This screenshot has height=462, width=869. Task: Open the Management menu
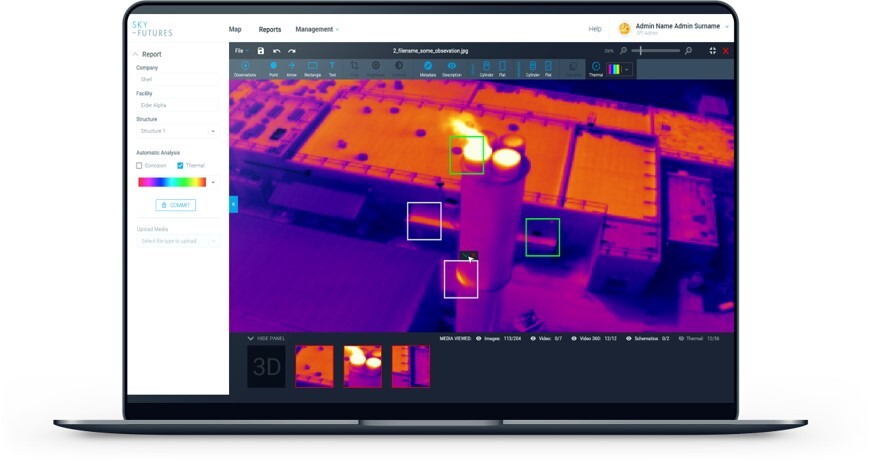click(x=316, y=29)
